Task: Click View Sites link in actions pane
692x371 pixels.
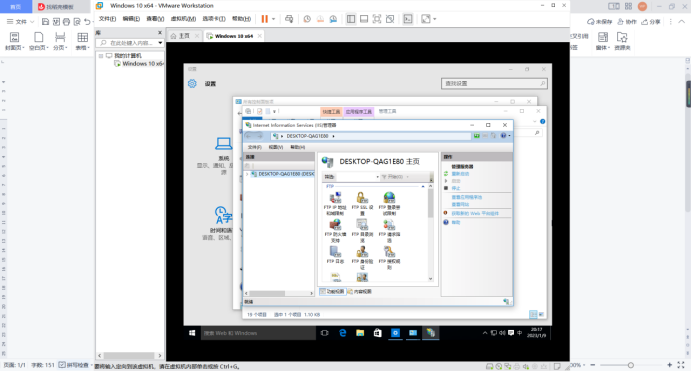Action: click(460, 205)
